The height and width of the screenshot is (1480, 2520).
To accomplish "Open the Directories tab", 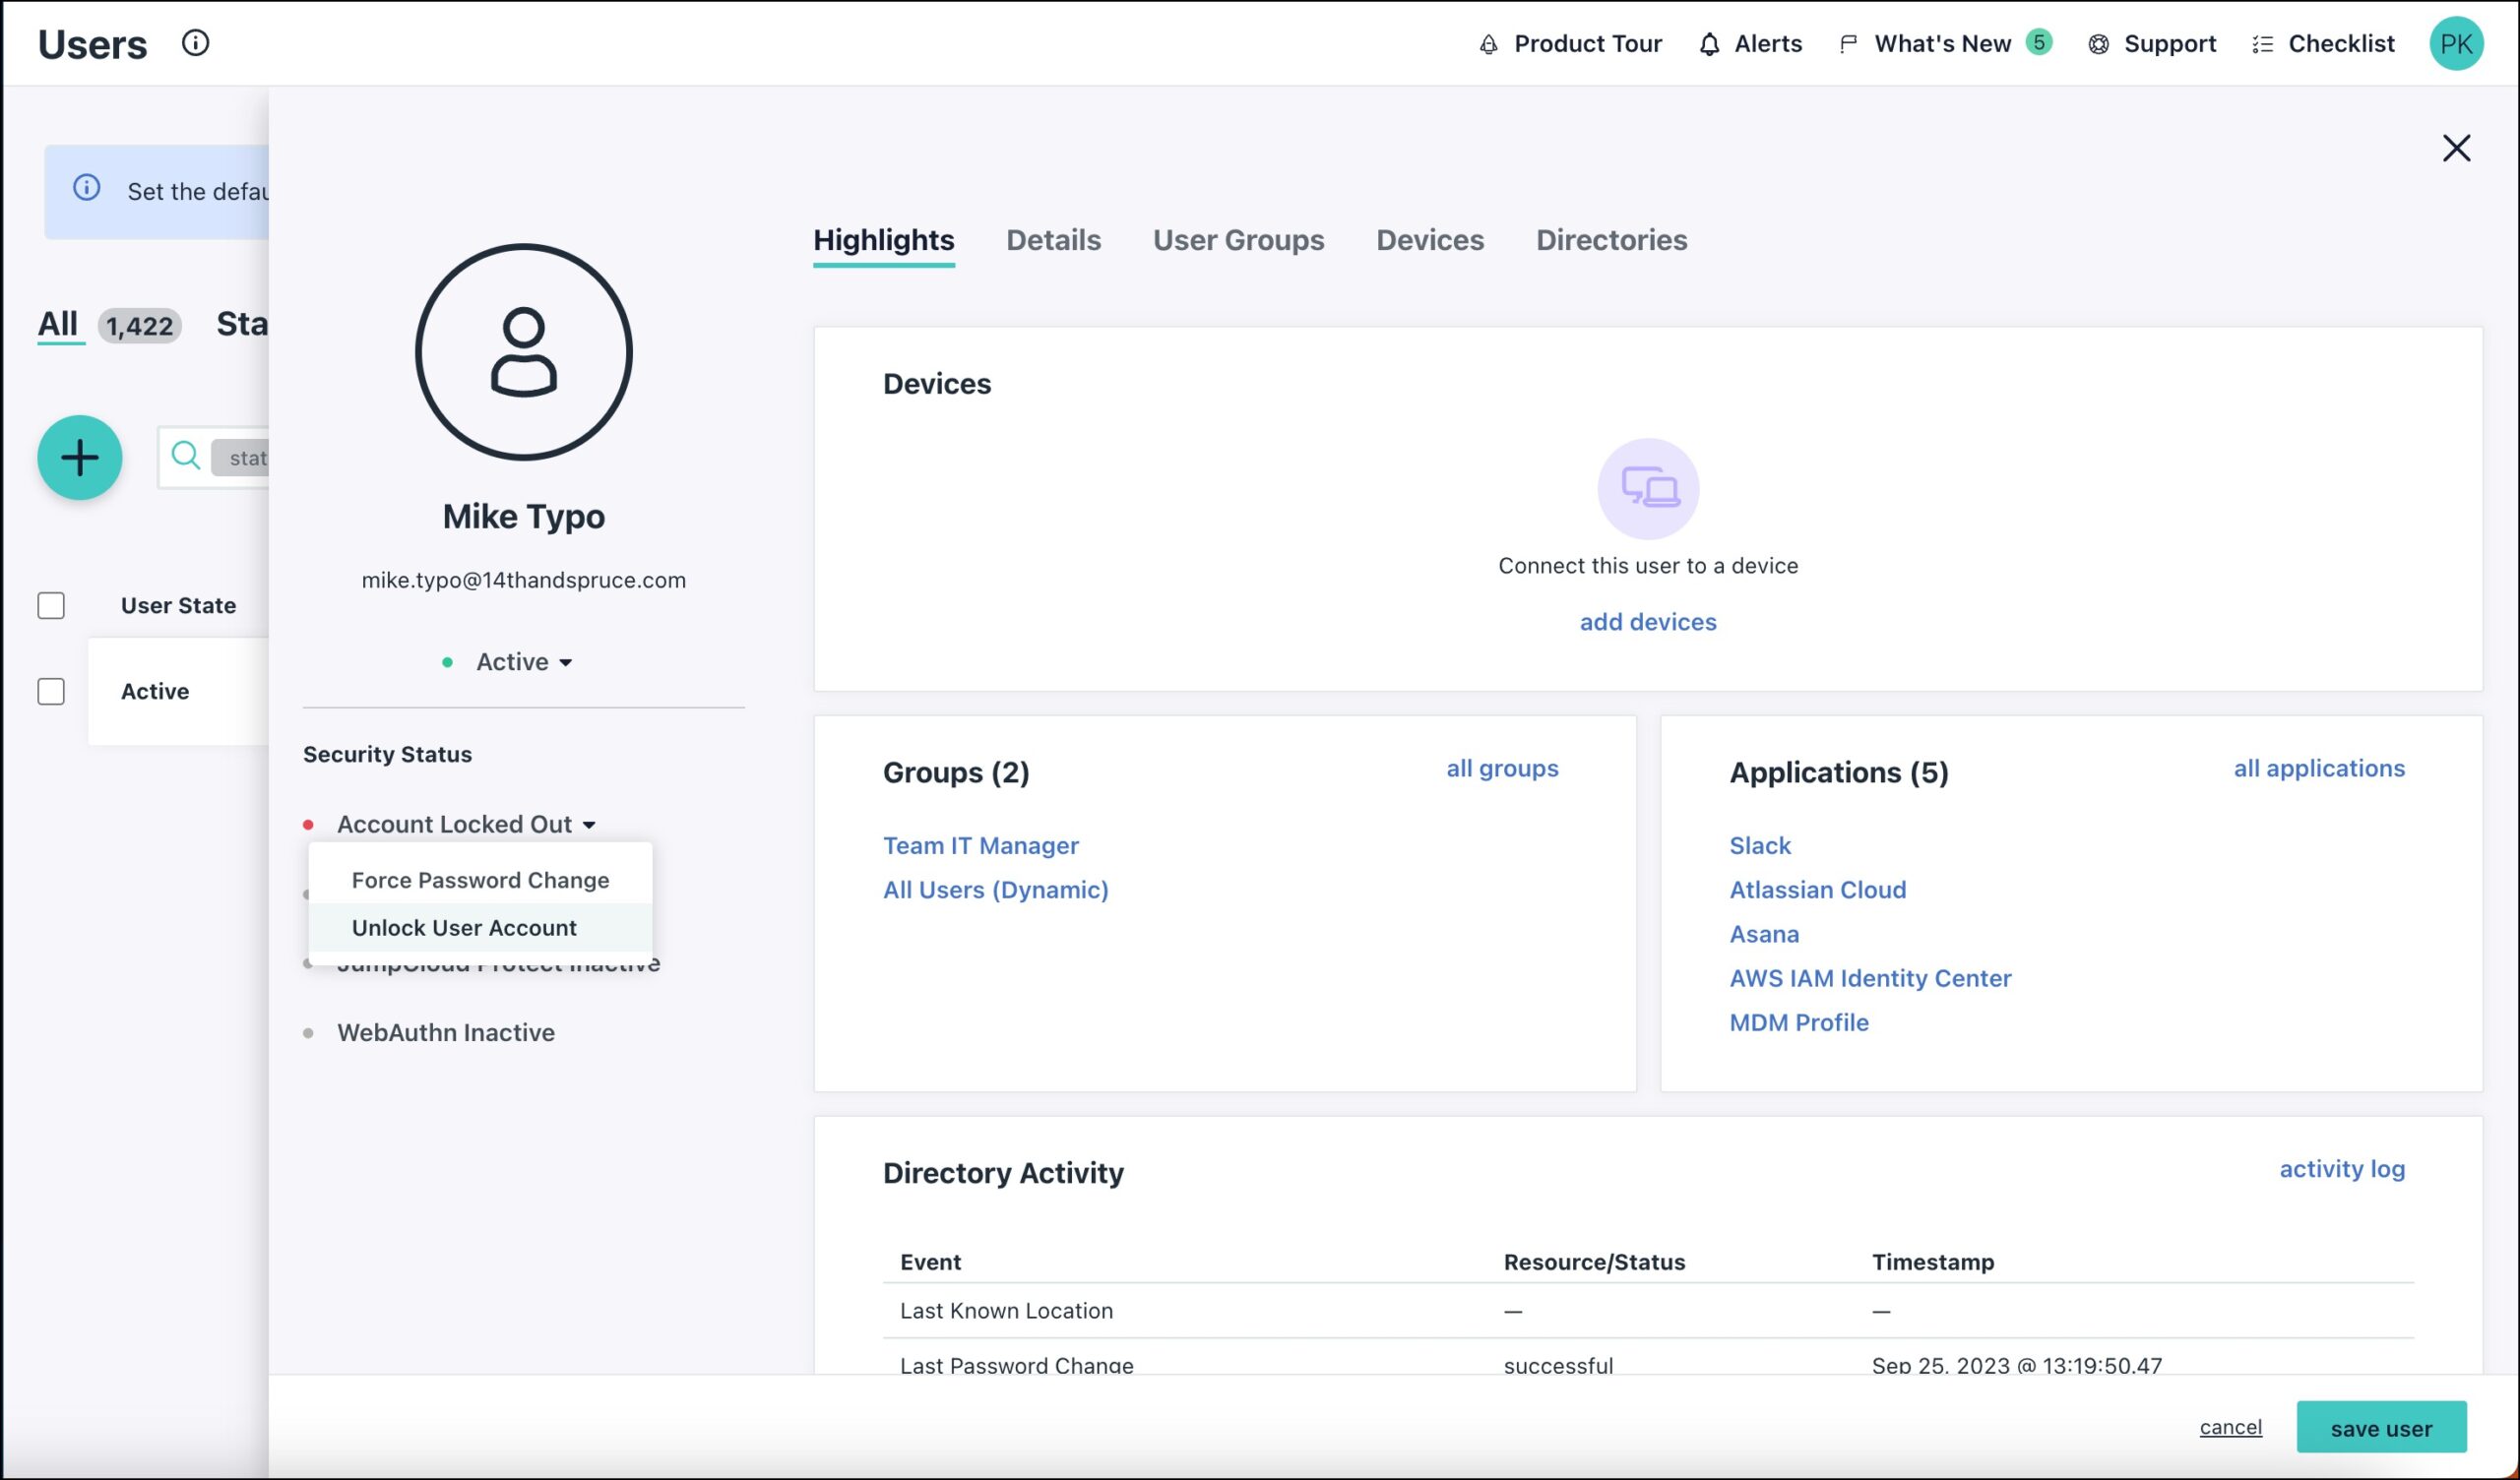I will 1610,240.
